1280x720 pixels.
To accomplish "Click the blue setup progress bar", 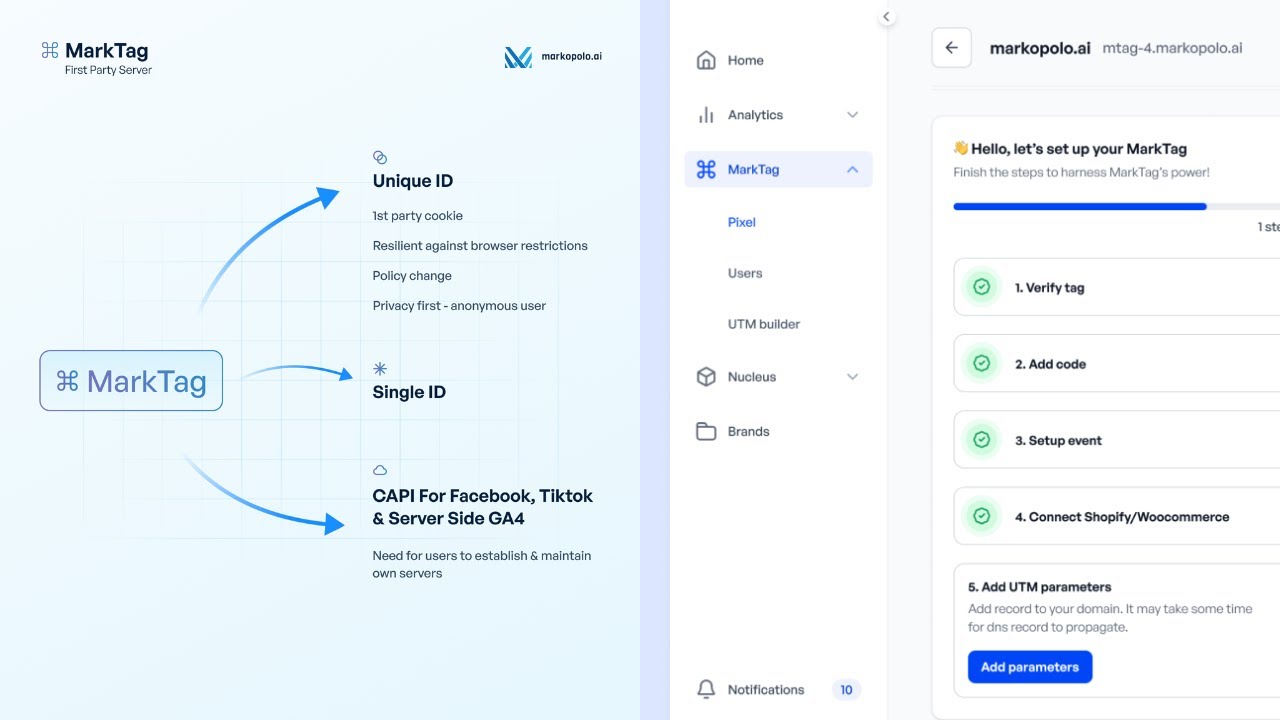I will pos(1080,206).
